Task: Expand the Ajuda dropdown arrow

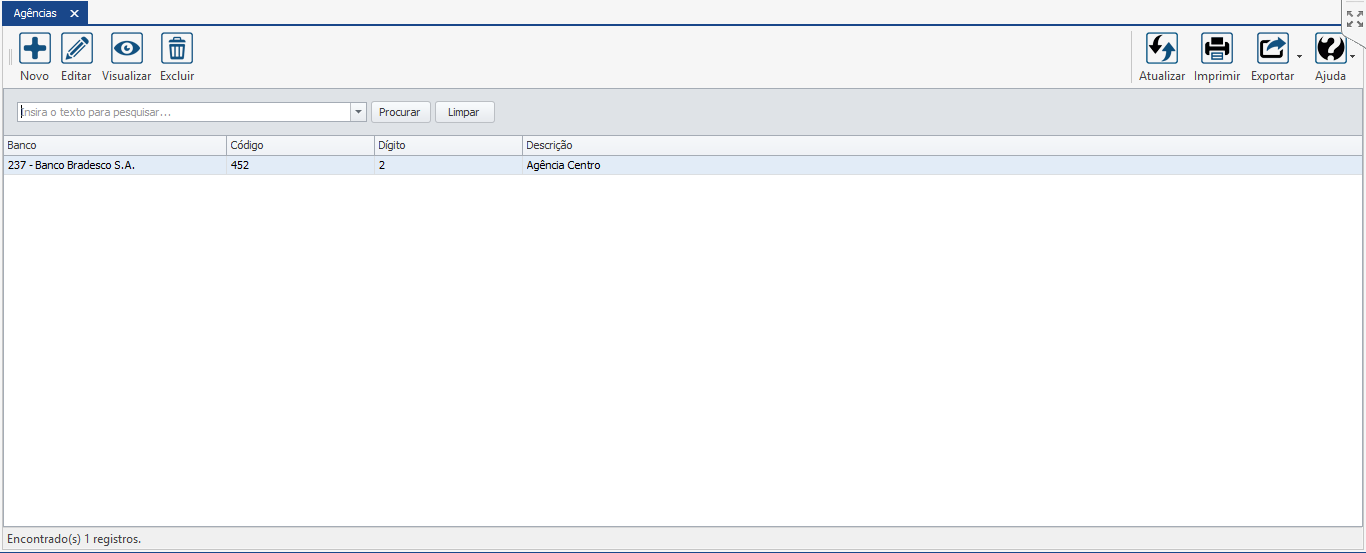Action: tap(1353, 57)
